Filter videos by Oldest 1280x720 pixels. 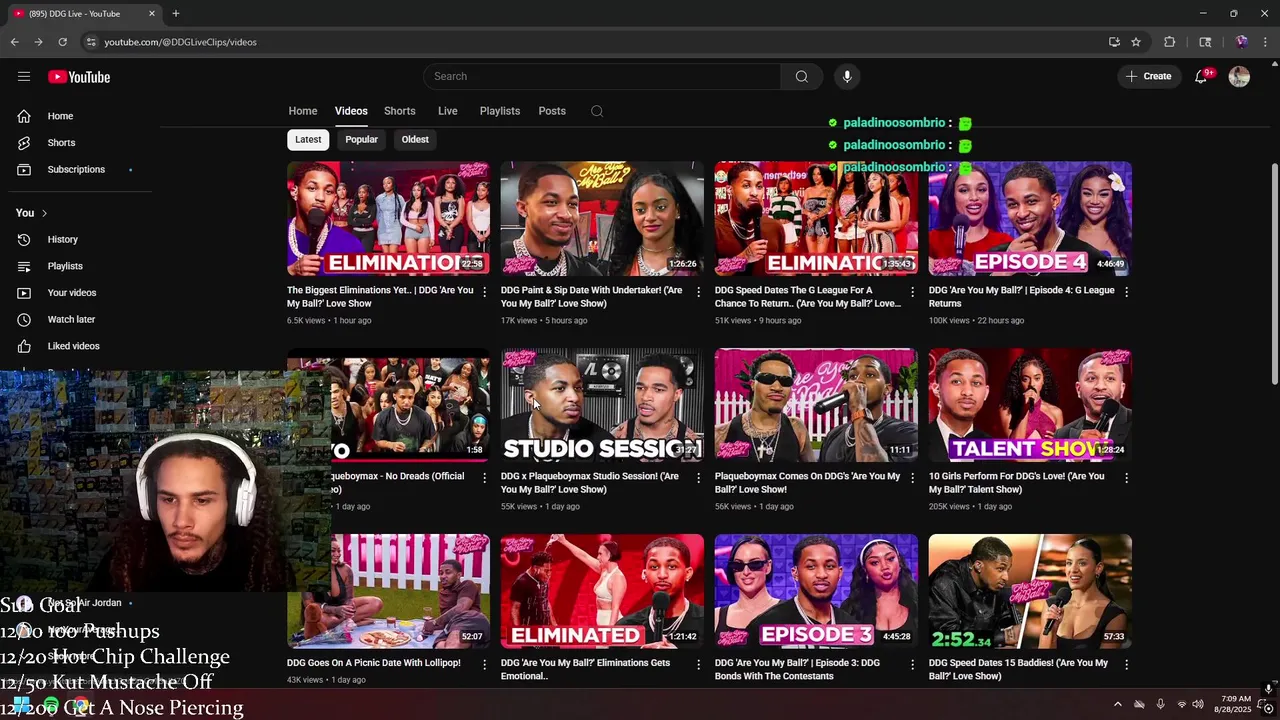tap(415, 140)
